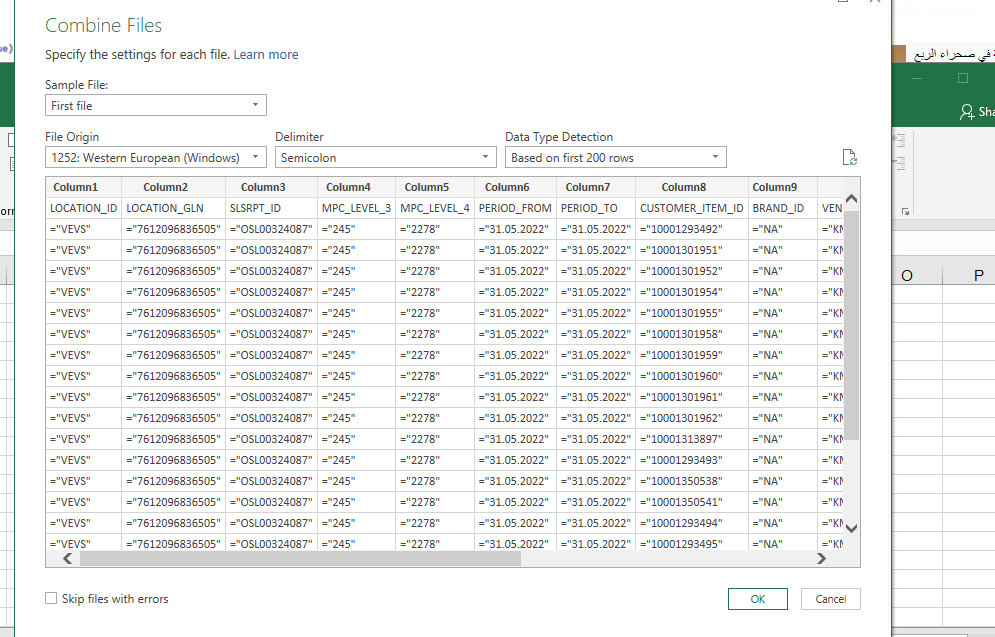Select the Column9 header
Viewport: 995px width, 637px height.
point(782,187)
